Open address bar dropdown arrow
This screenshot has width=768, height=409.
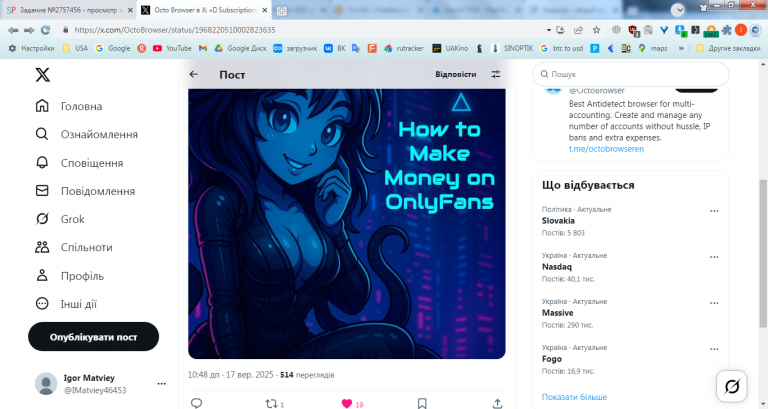pyautogui.click(x=549, y=30)
